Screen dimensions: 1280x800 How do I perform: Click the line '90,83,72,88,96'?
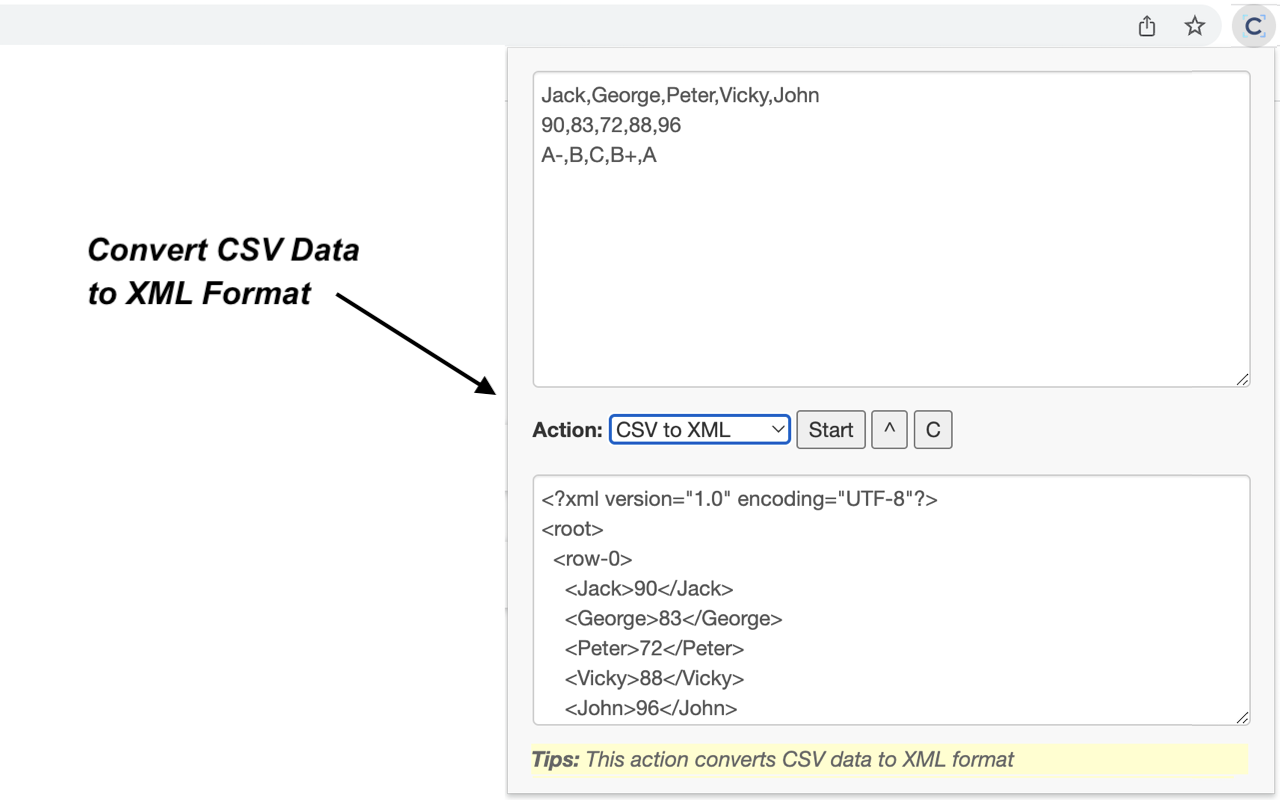coord(611,126)
